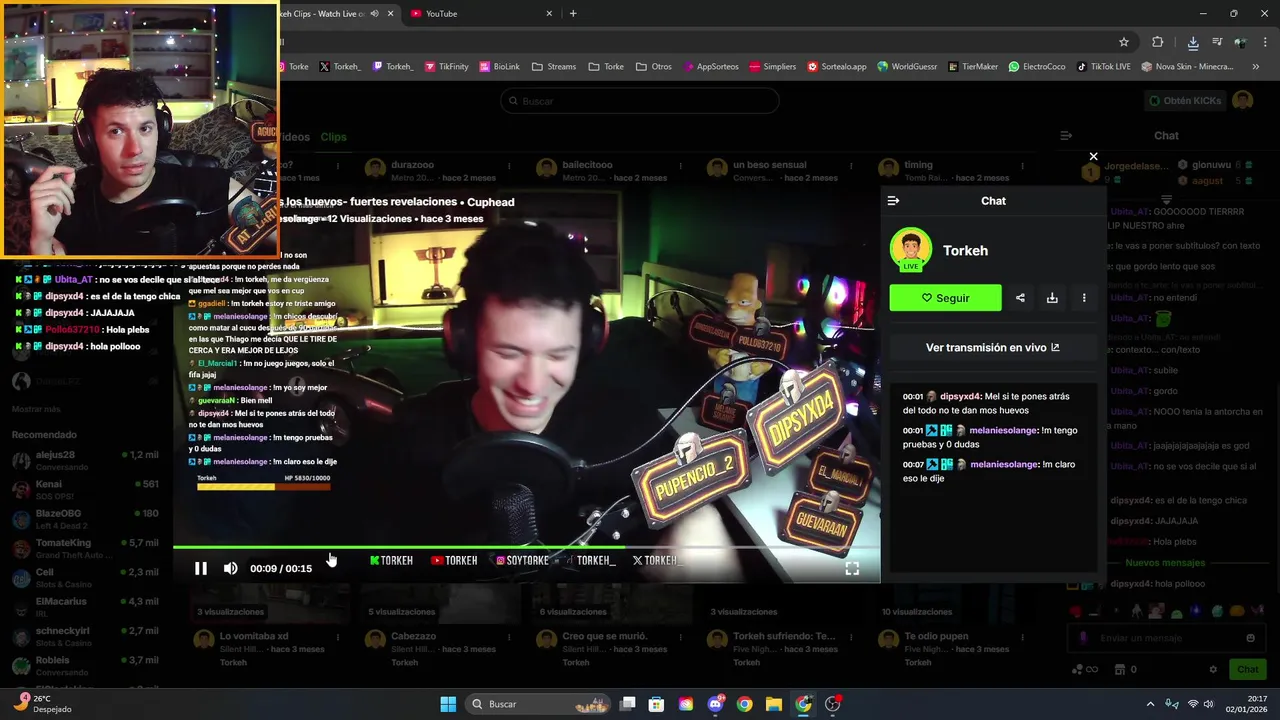The width and height of the screenshot is (1280, 720).
Task: Open the AppSorteos bookmark
Action: point(711,66)
